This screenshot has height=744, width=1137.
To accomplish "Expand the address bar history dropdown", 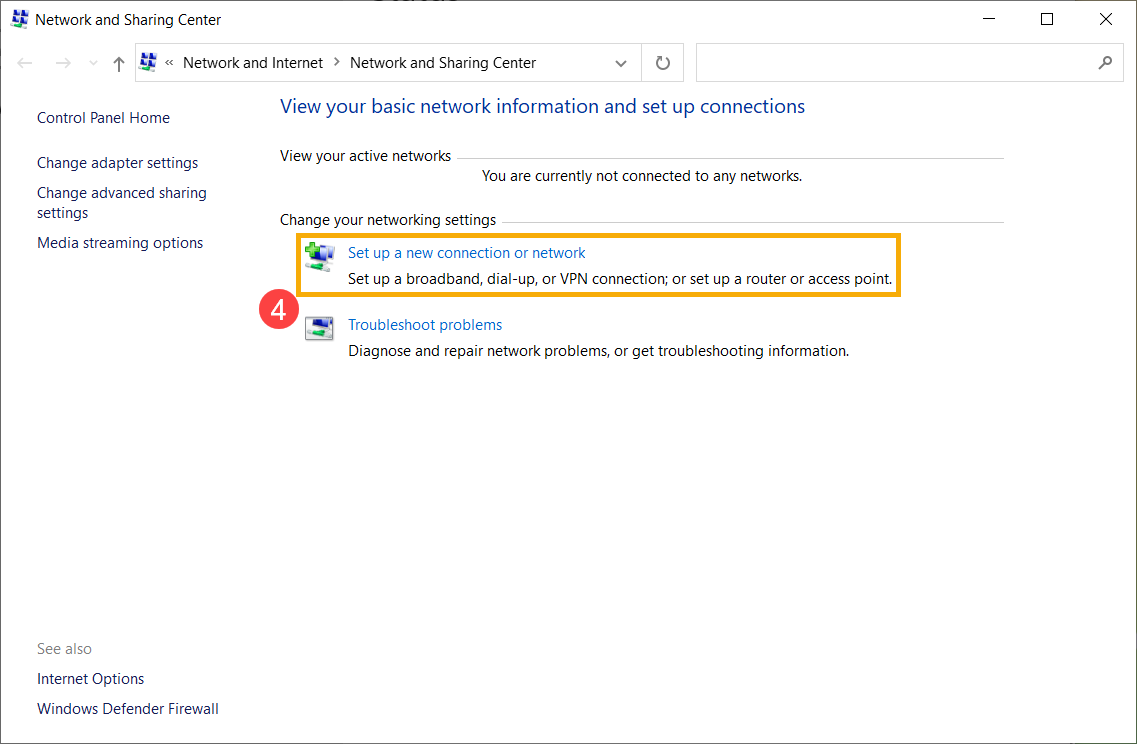I will point(621,63).
